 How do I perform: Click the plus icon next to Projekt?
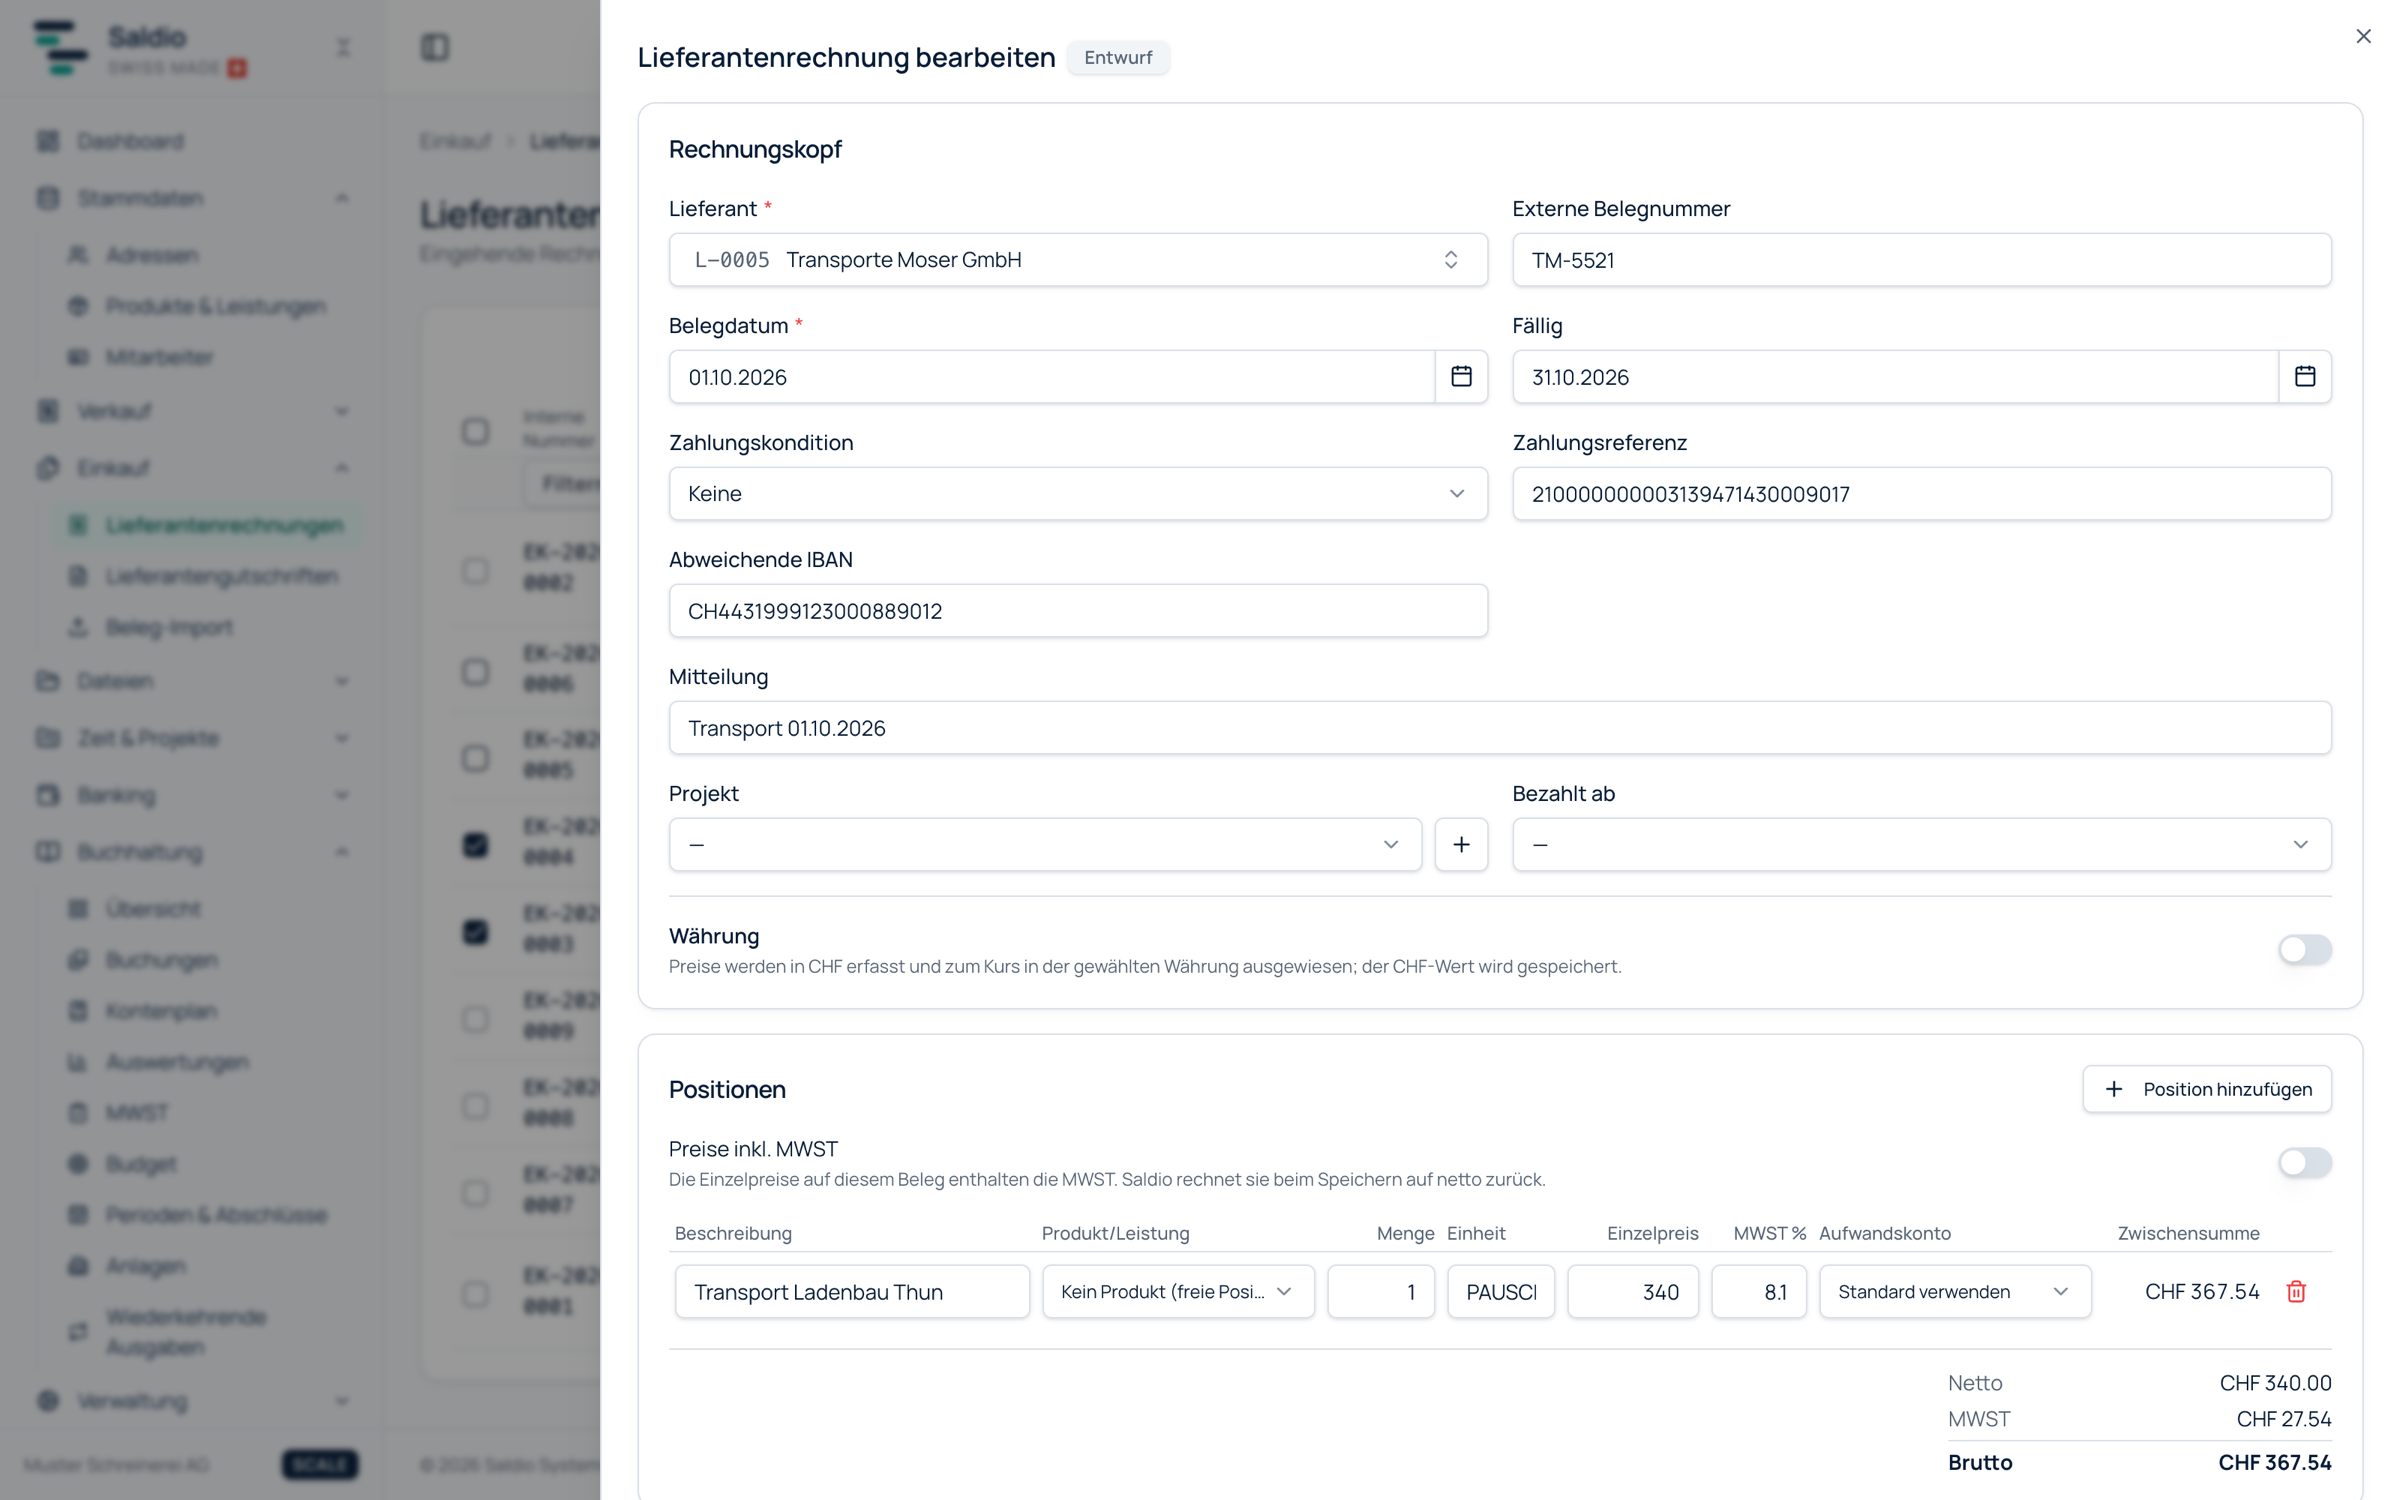1461,844
